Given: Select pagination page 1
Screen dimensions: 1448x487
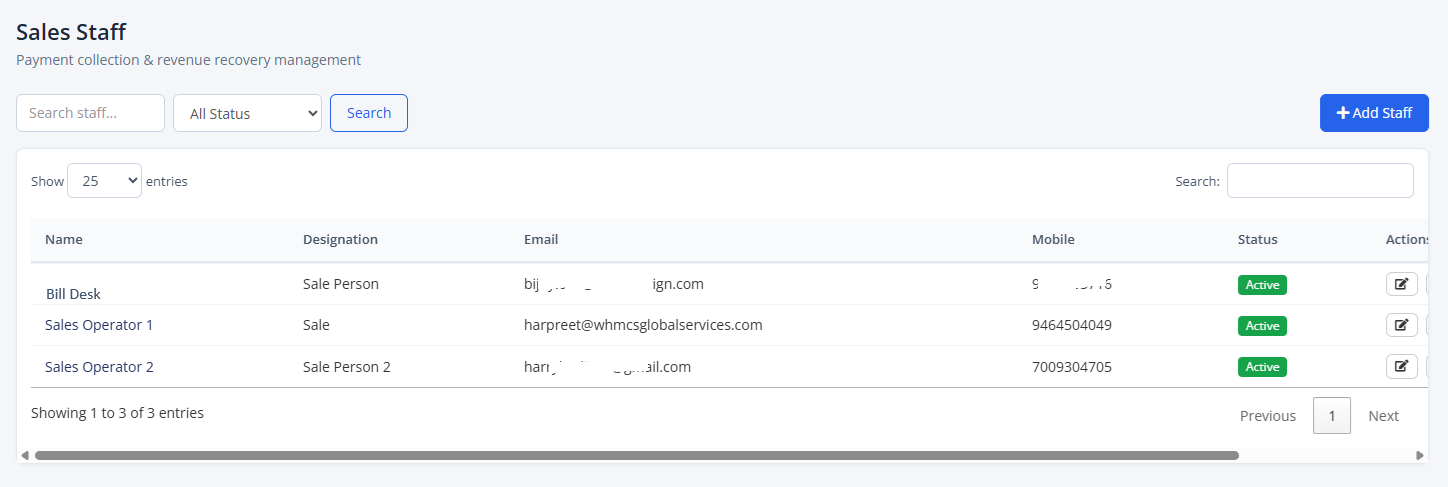Looking at the screenshot, I should pos(1332,416).
